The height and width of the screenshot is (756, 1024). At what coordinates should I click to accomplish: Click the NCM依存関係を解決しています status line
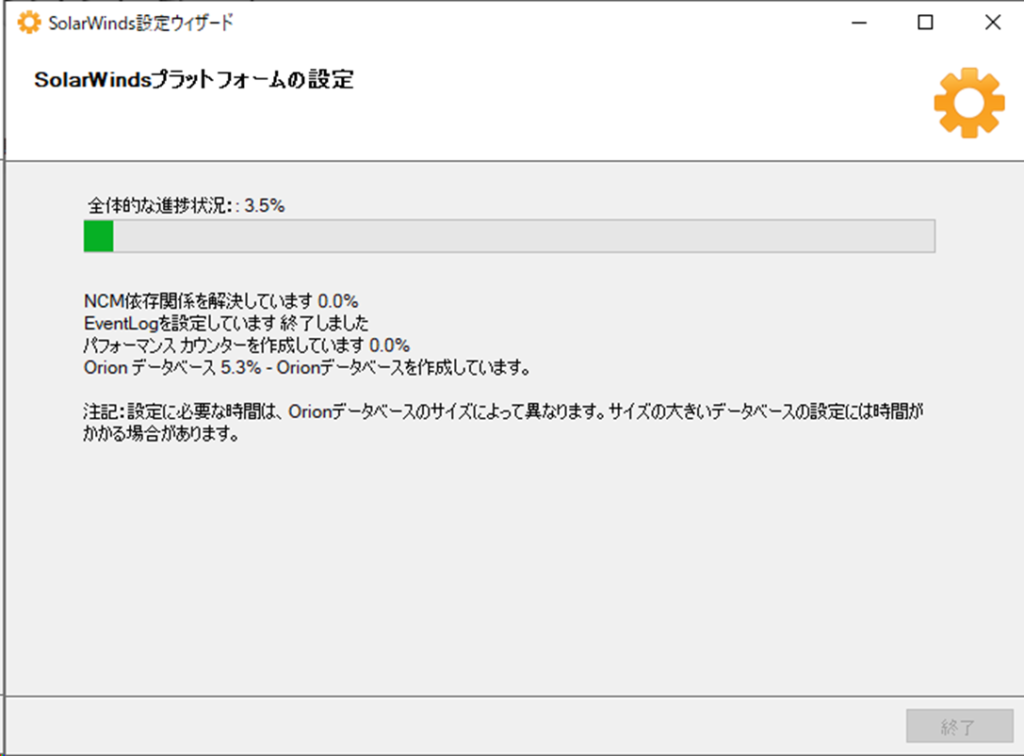[221, 301]
